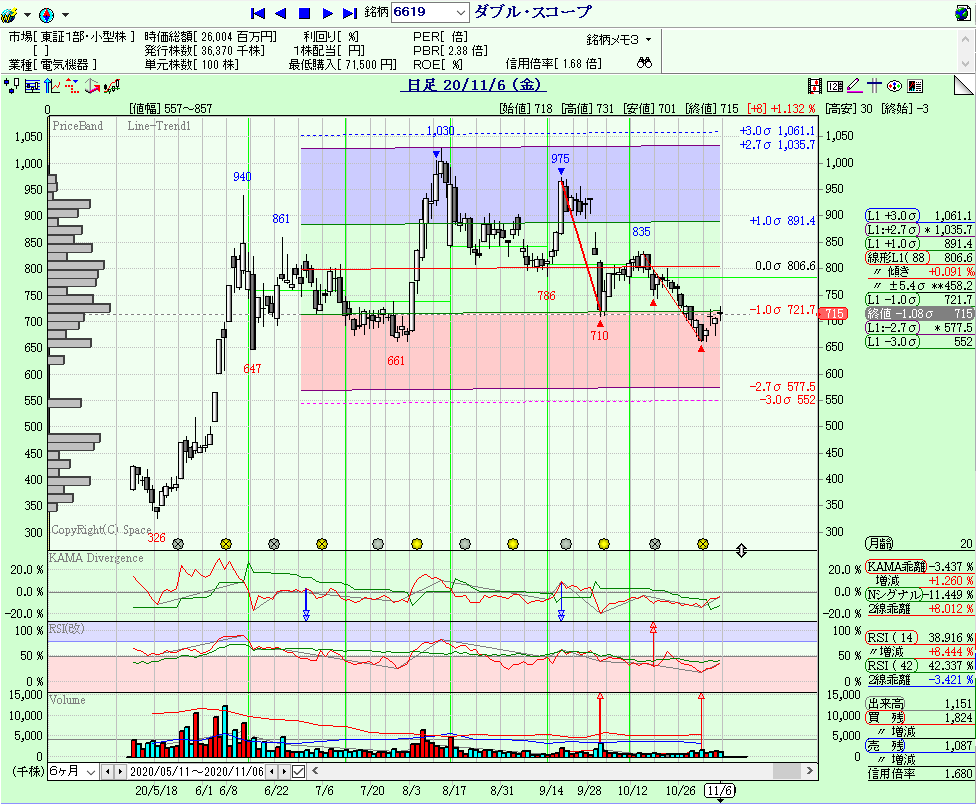
Task: Click the 11/6 date marker on timeline
Action: click(720, 790)
